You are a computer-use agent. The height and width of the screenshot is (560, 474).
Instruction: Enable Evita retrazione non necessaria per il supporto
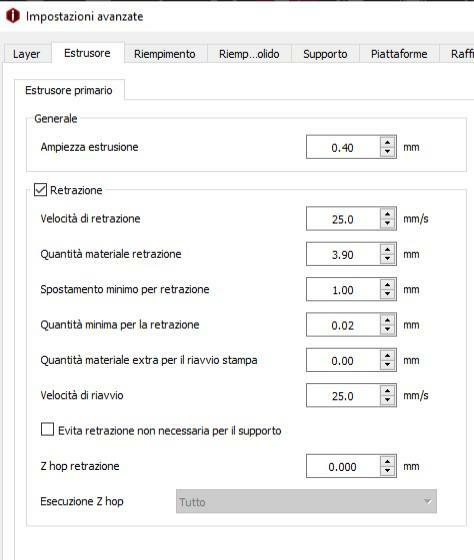48,430
